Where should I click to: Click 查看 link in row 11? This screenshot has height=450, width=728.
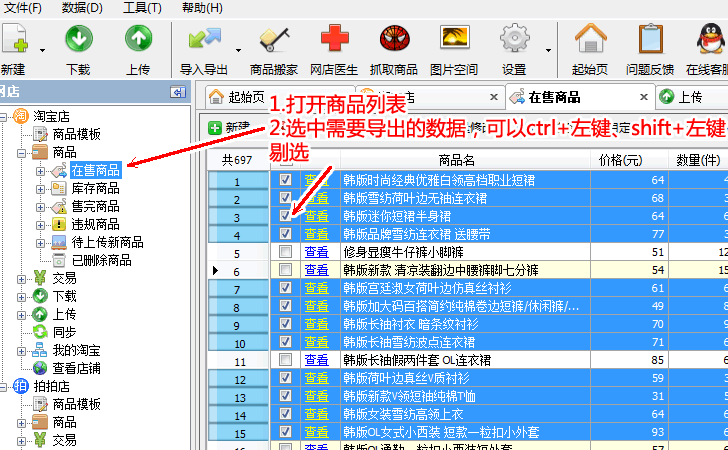point(316,360)
